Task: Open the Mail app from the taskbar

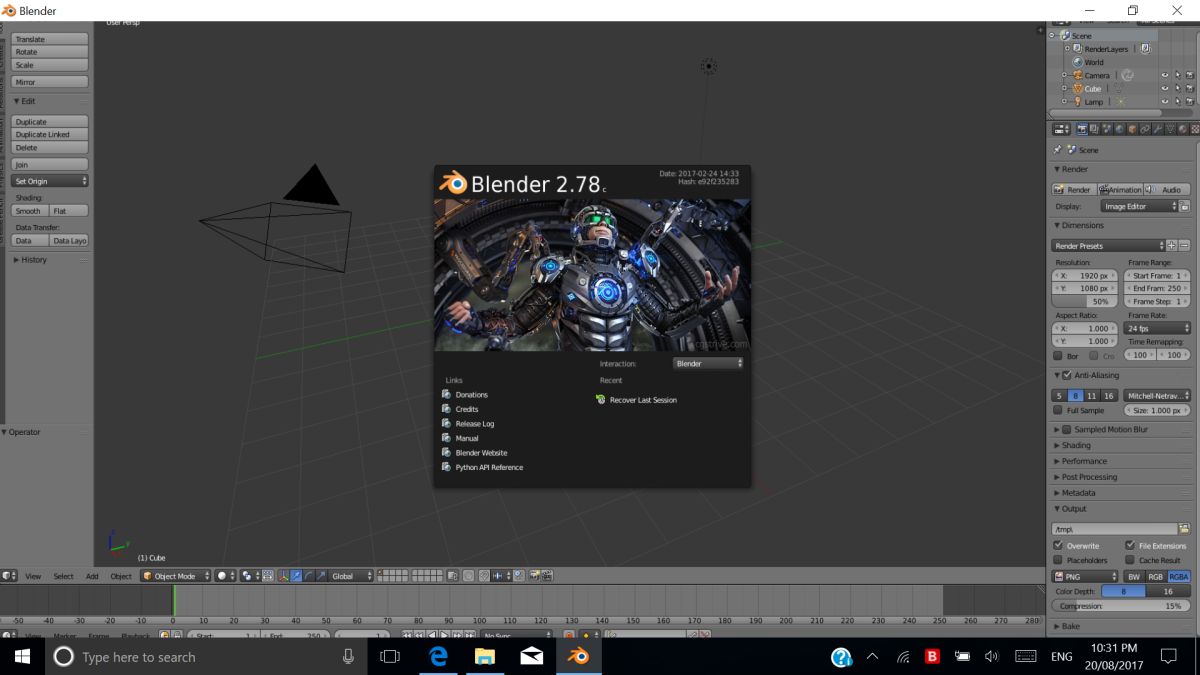Action: point(531,656)
